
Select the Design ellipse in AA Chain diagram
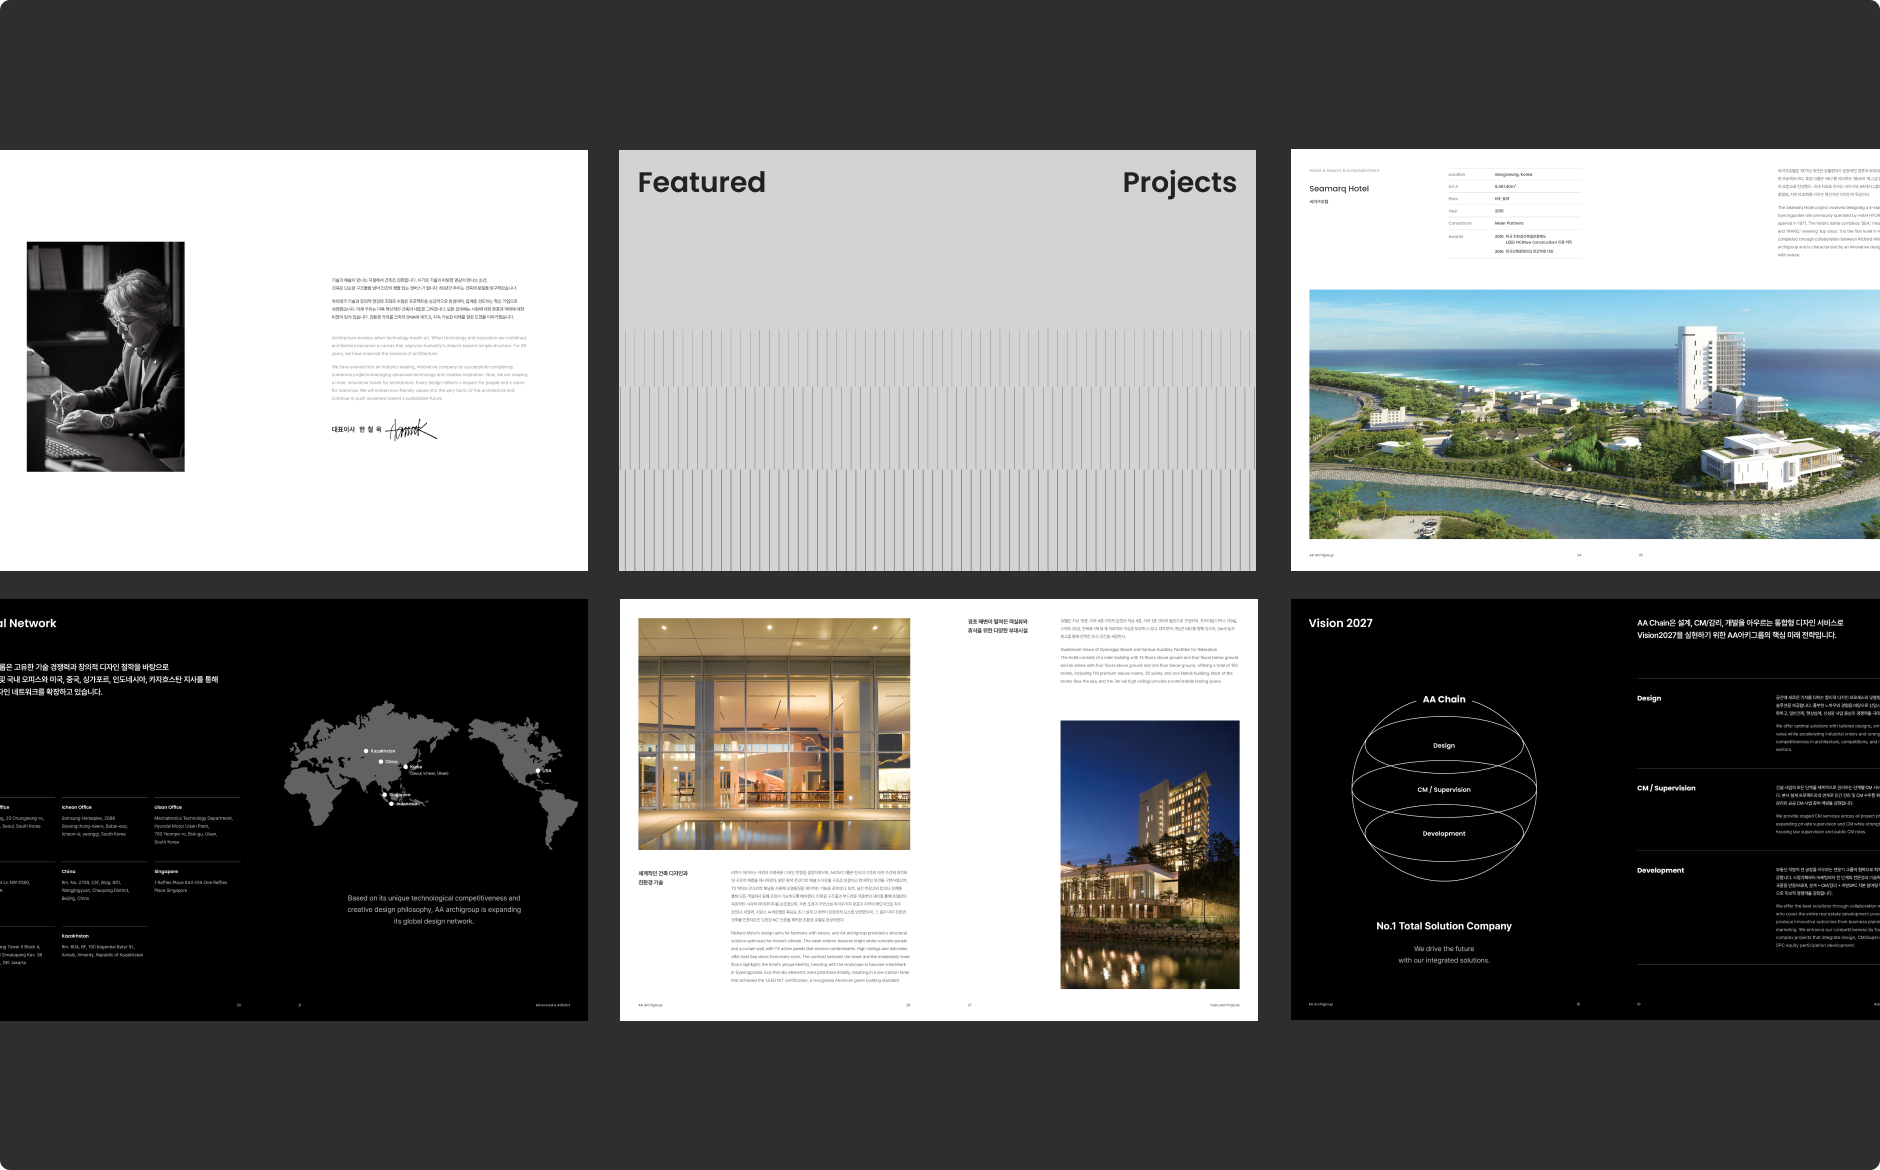(1443, 745)
